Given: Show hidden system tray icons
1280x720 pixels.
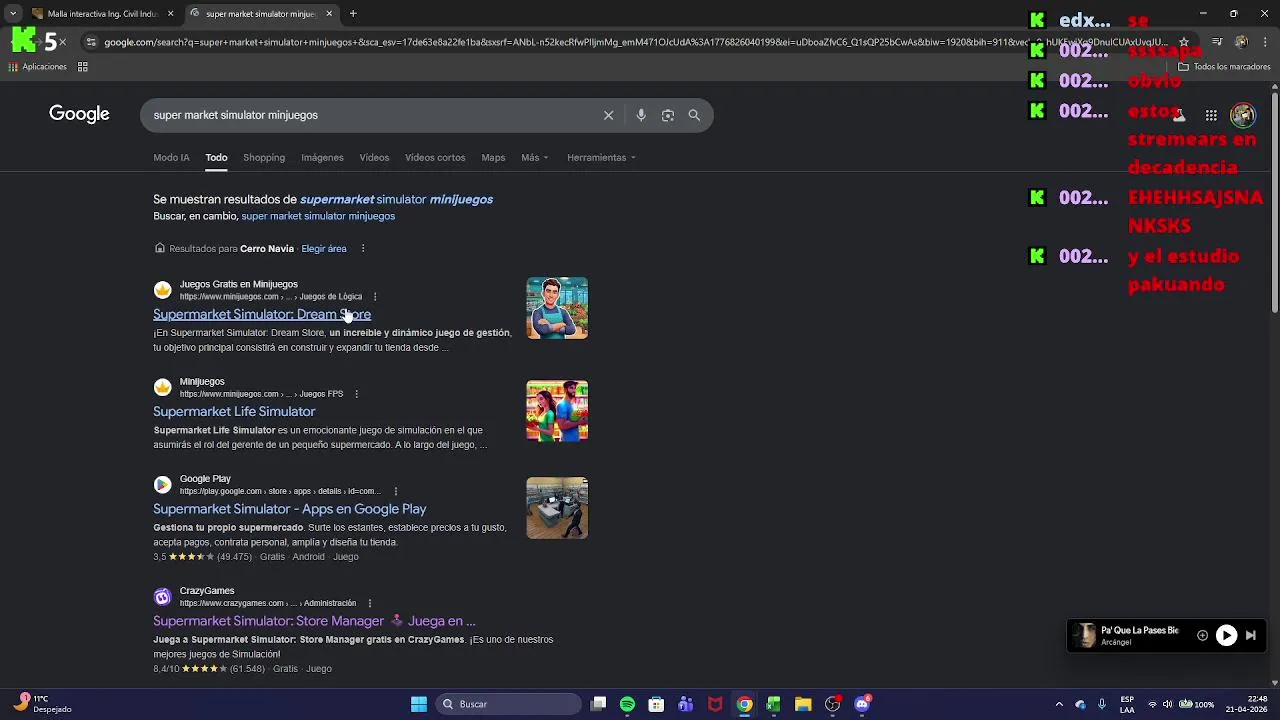Looking at the screenshot, I should 1059,704.
